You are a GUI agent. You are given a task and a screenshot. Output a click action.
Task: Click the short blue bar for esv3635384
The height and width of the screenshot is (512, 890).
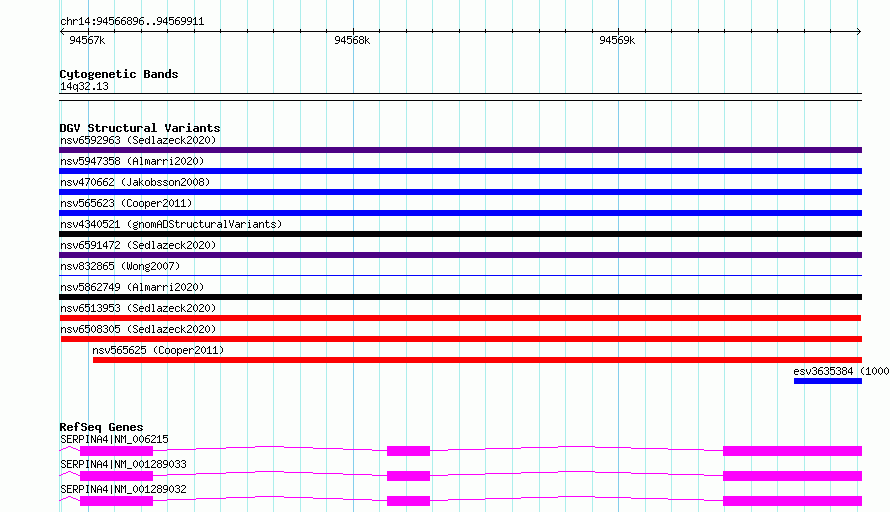coord(828,381)
